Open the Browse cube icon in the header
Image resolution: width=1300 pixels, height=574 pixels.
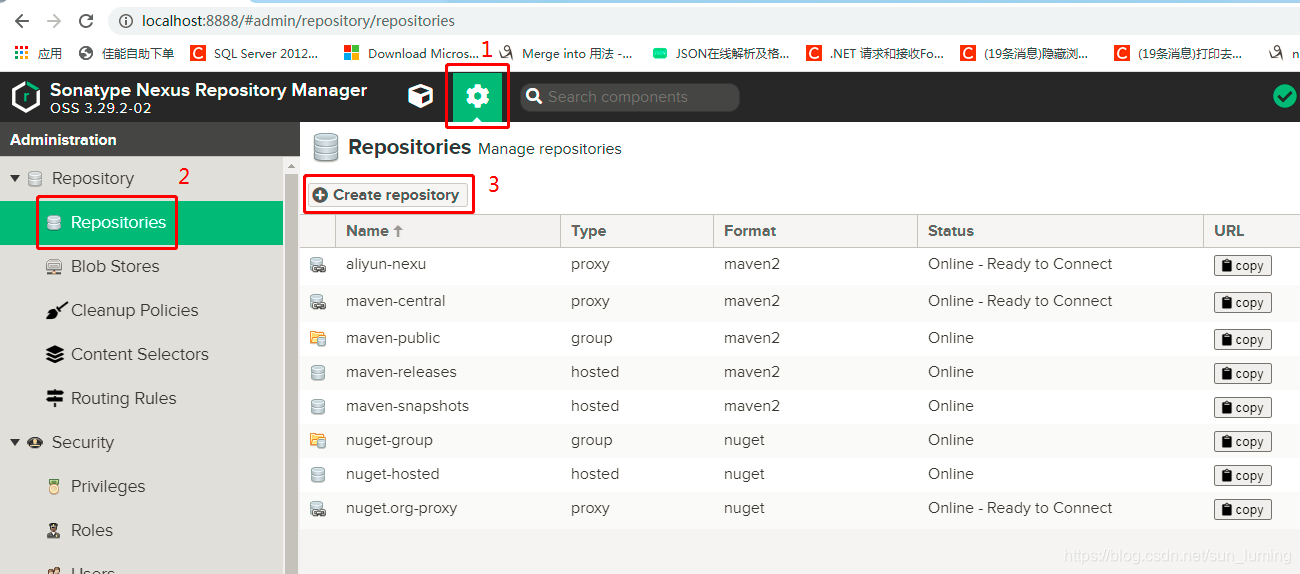tap(421, 96)
